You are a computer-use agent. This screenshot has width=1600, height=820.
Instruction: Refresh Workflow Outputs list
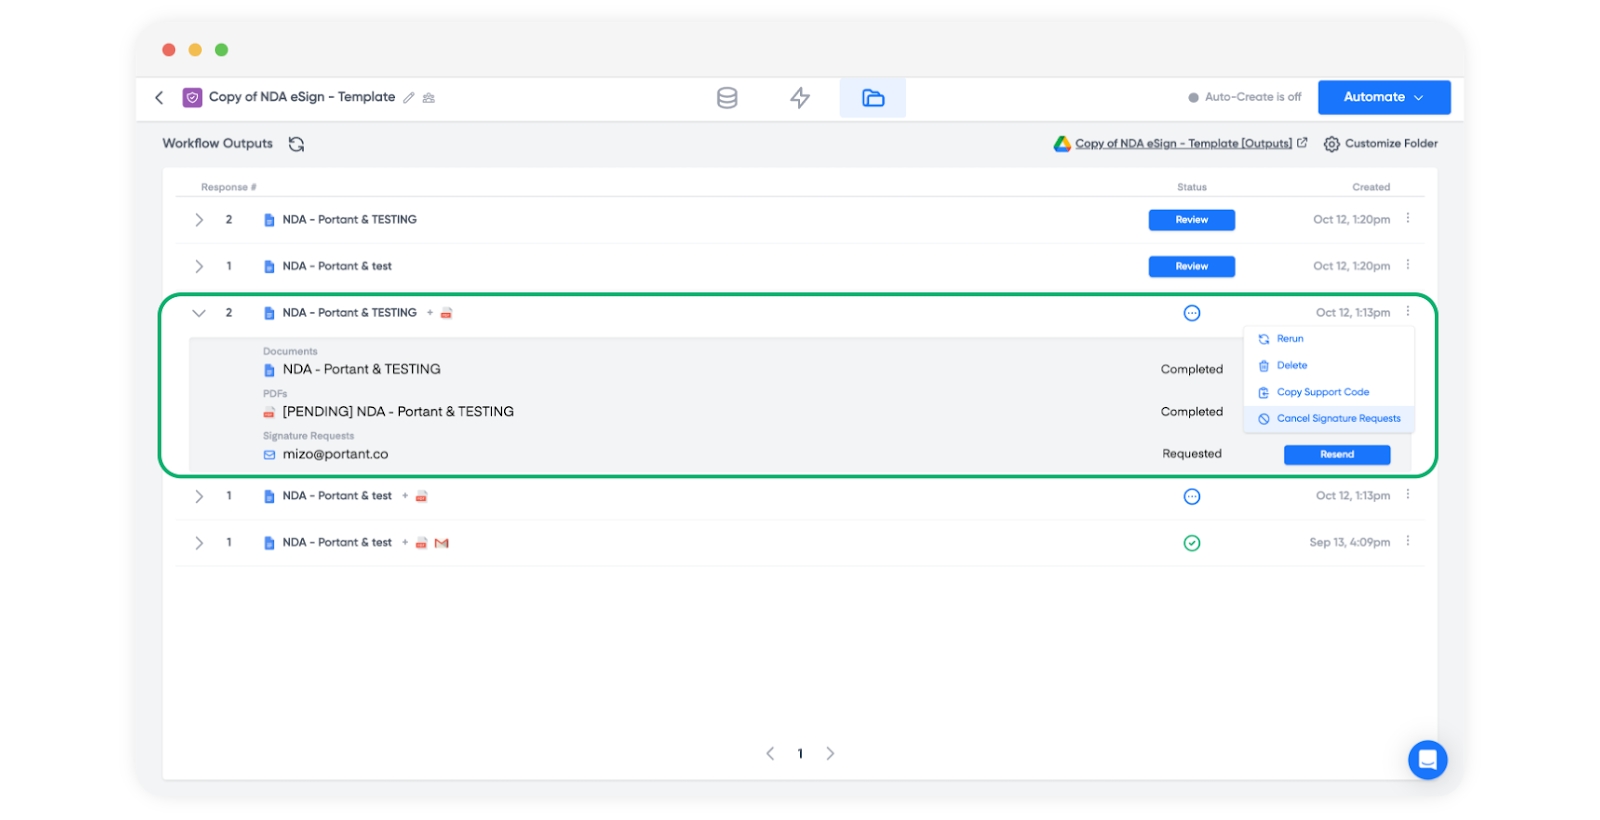point(296,144)
